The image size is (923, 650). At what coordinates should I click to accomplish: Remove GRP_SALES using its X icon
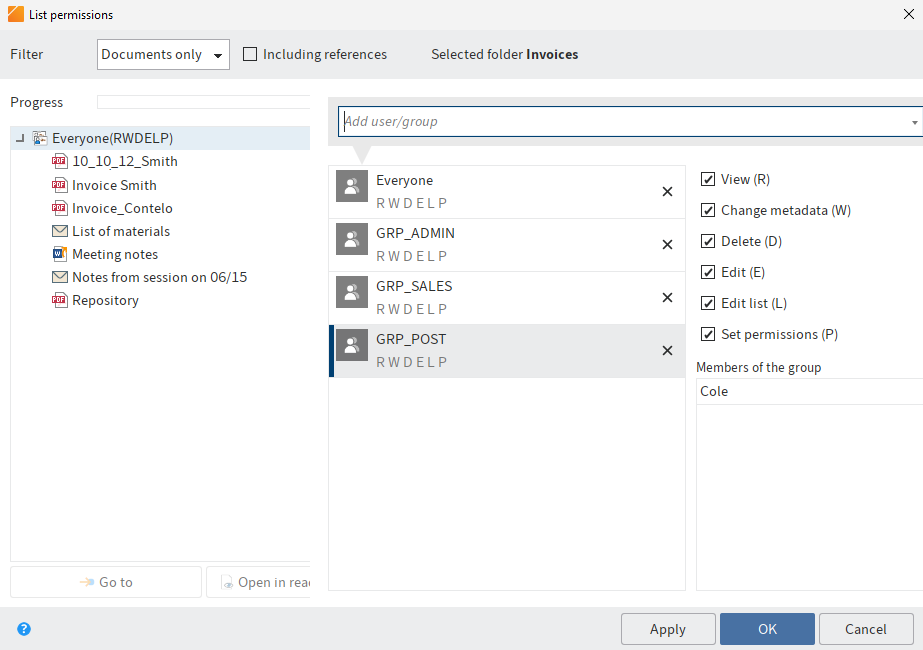coord(667,298)
